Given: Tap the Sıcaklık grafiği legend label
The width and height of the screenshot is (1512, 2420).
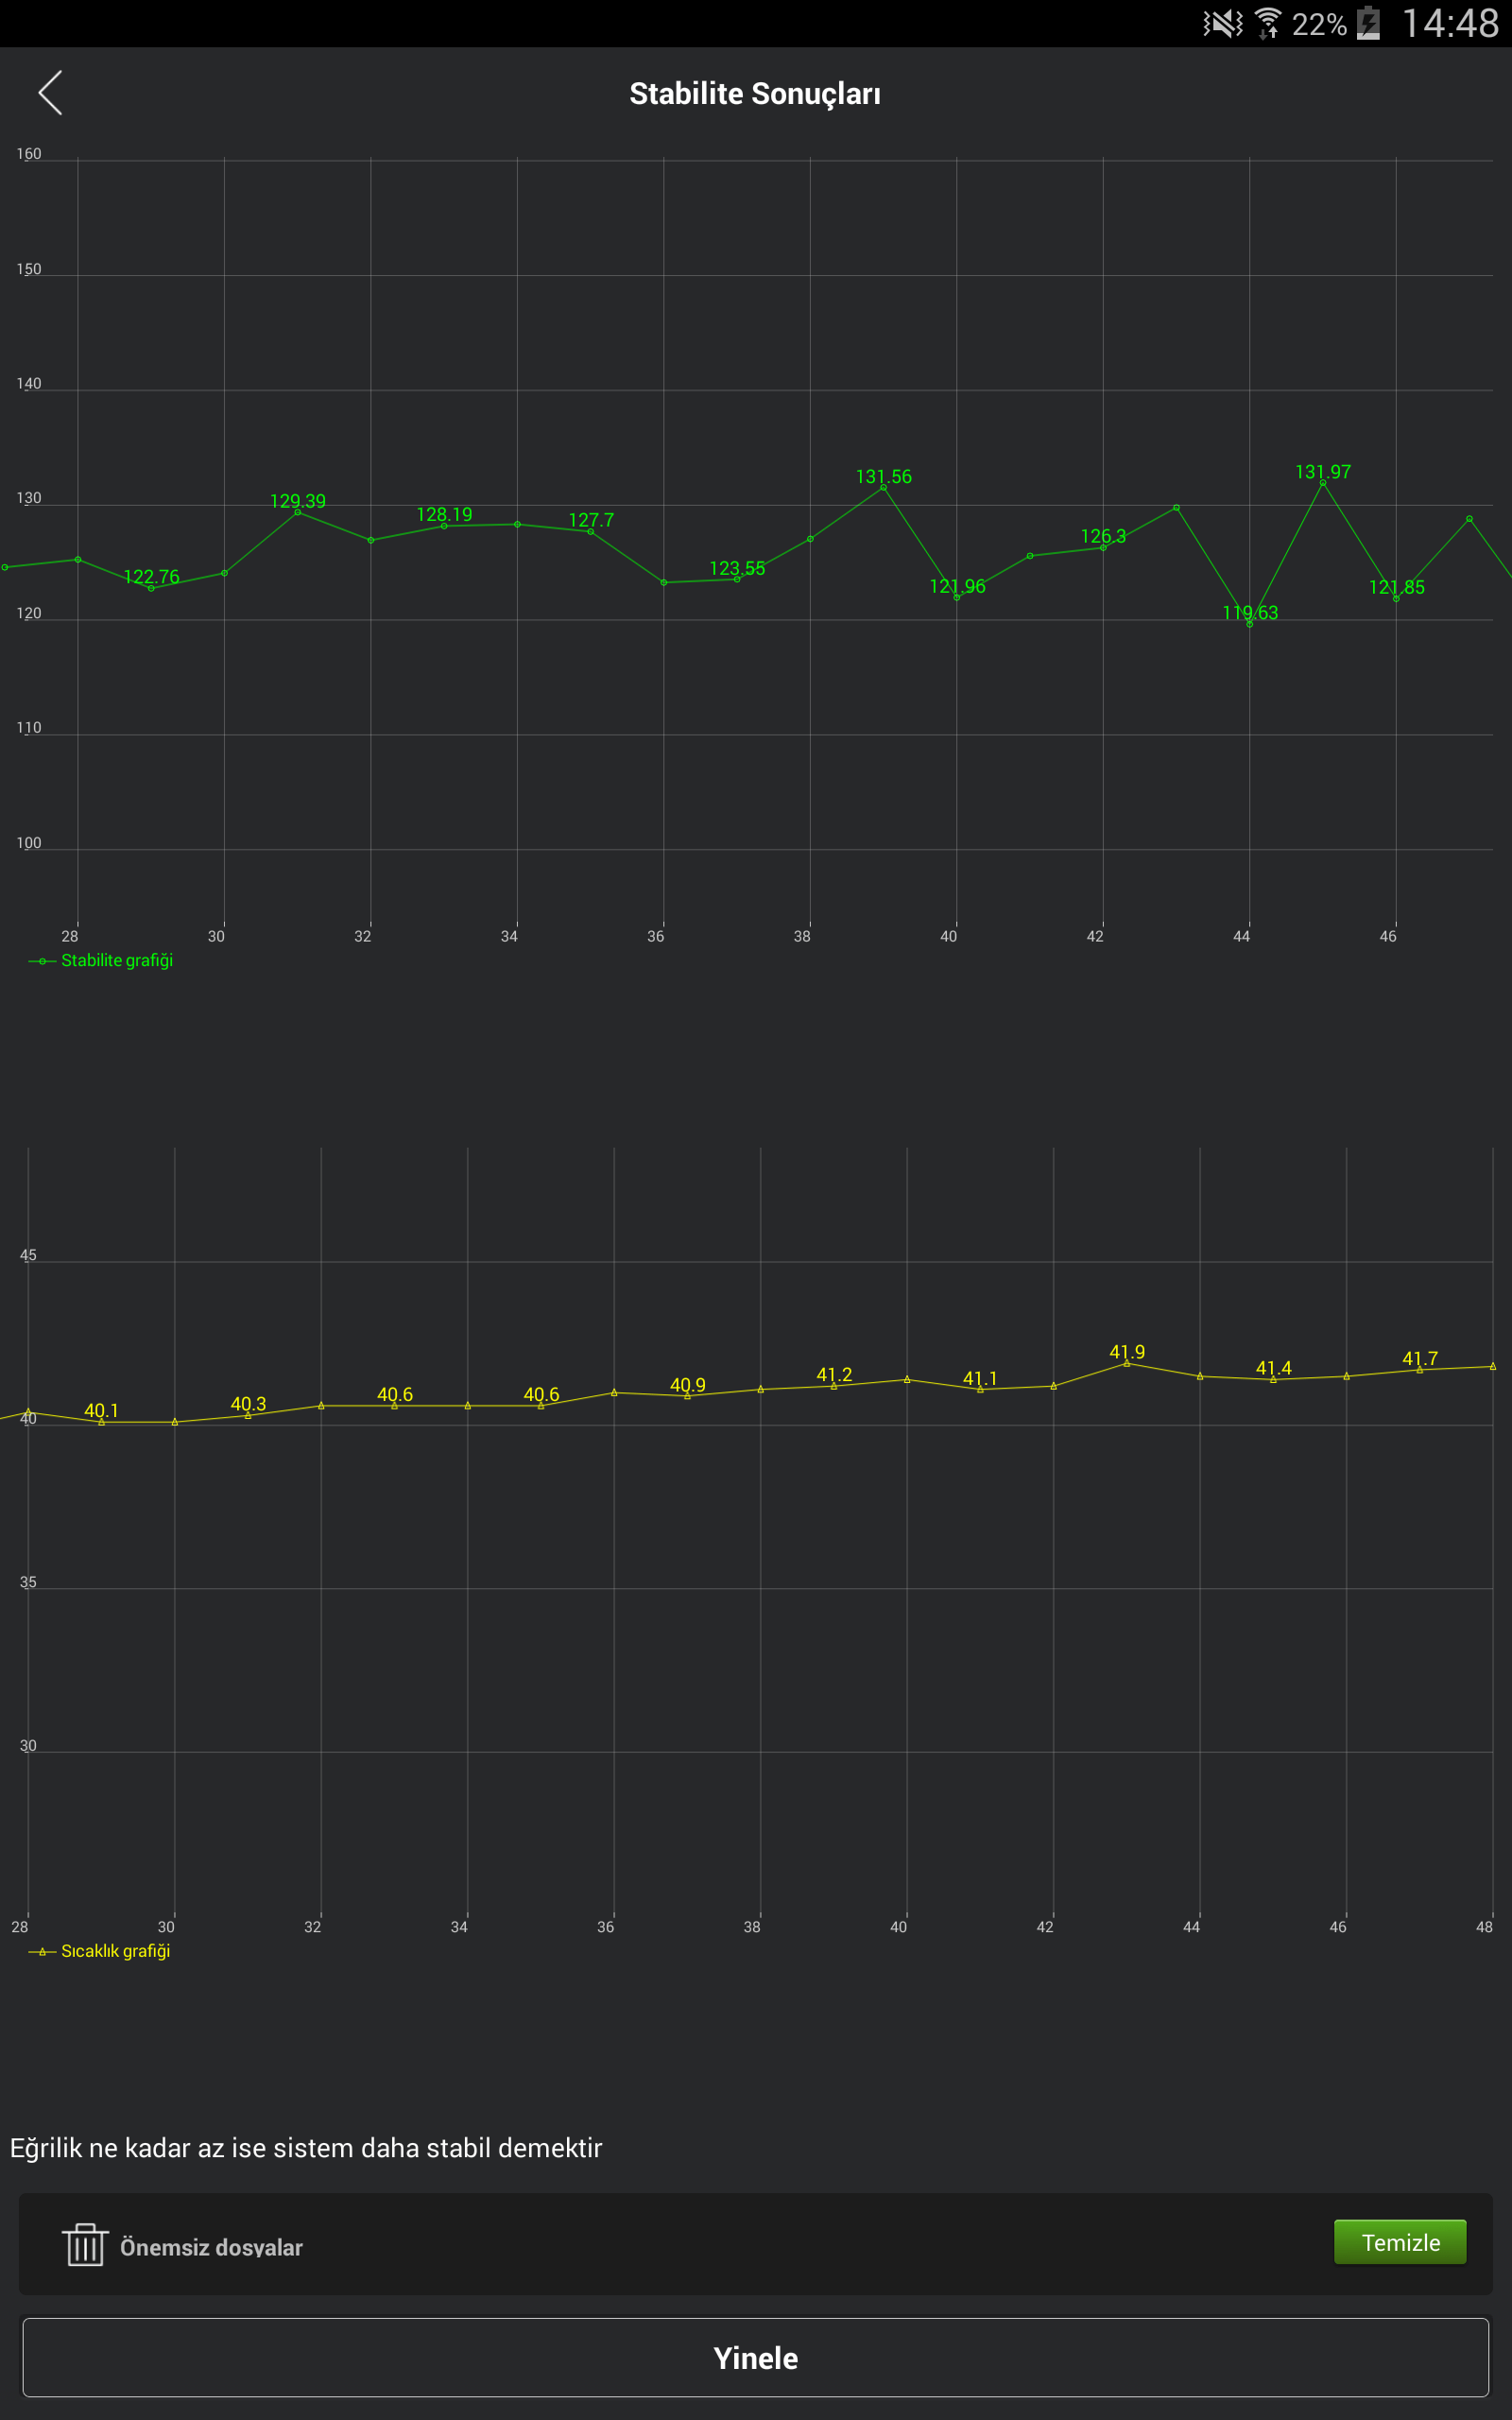Looking at the screenshot, I should coord(116,1951).
